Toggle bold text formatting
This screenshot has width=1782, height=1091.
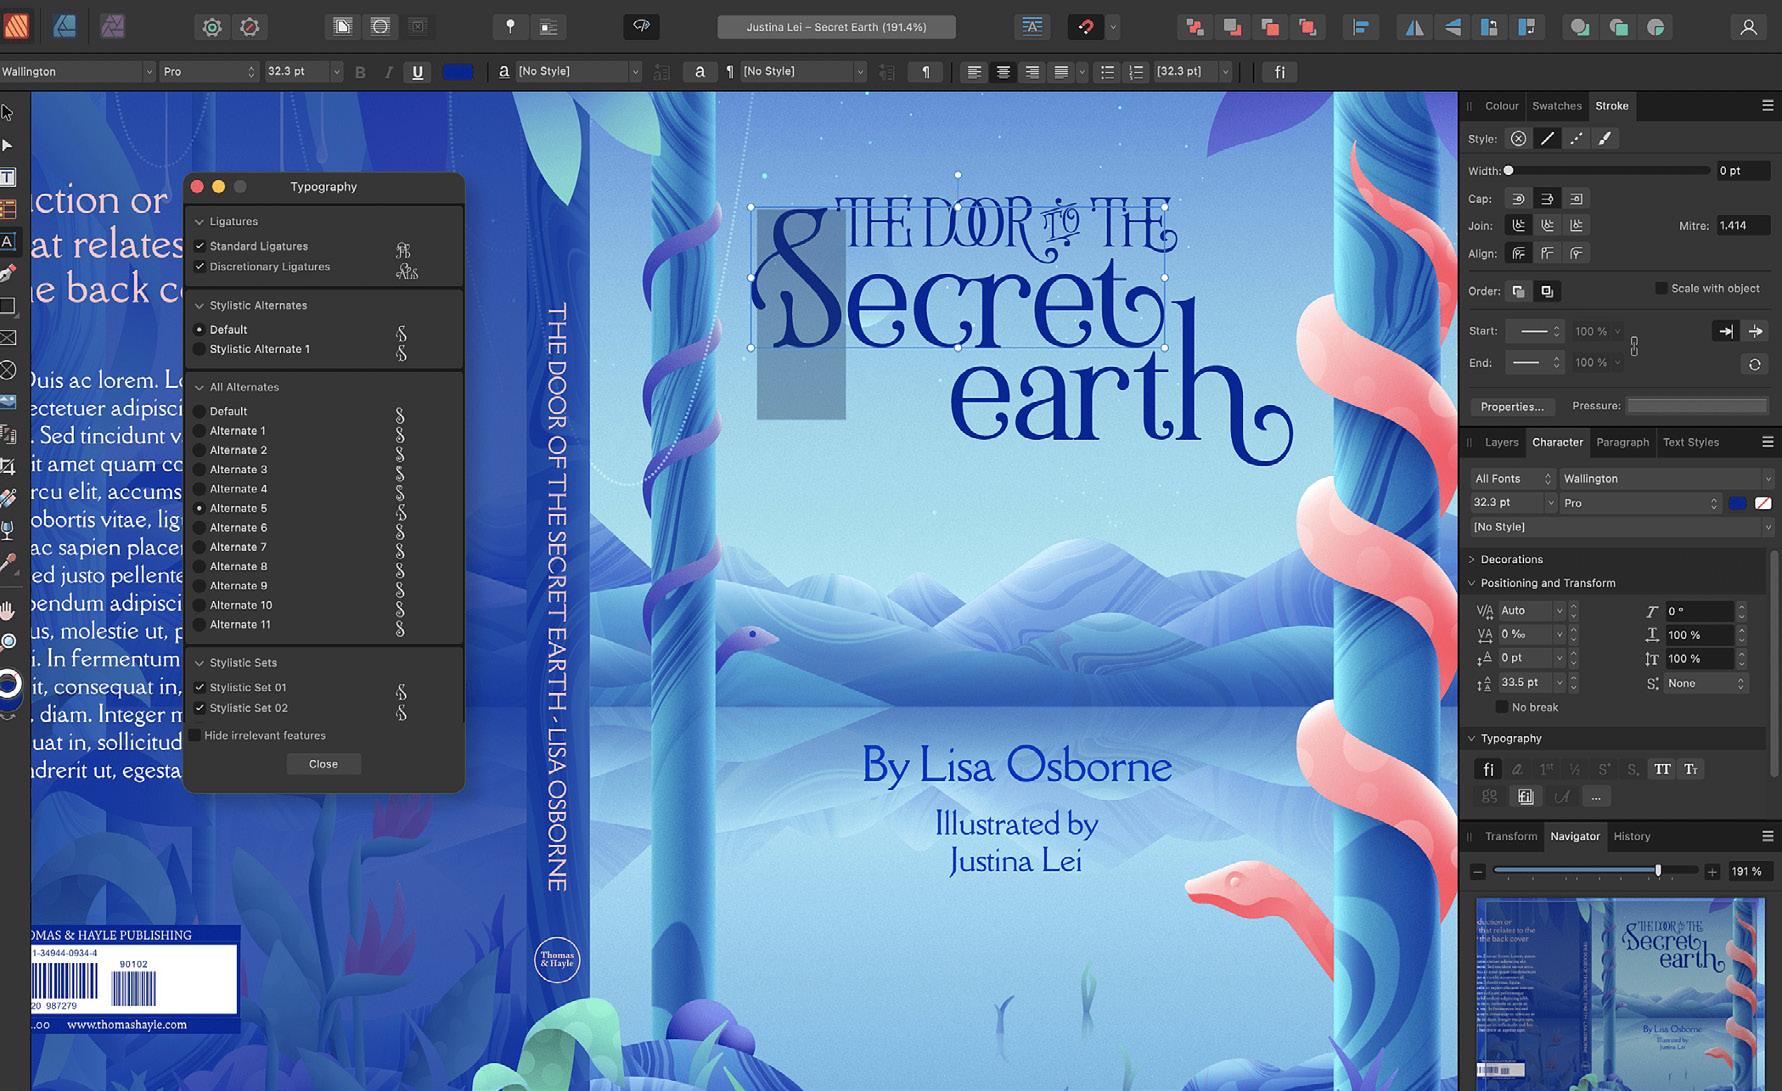coord(360,72)
